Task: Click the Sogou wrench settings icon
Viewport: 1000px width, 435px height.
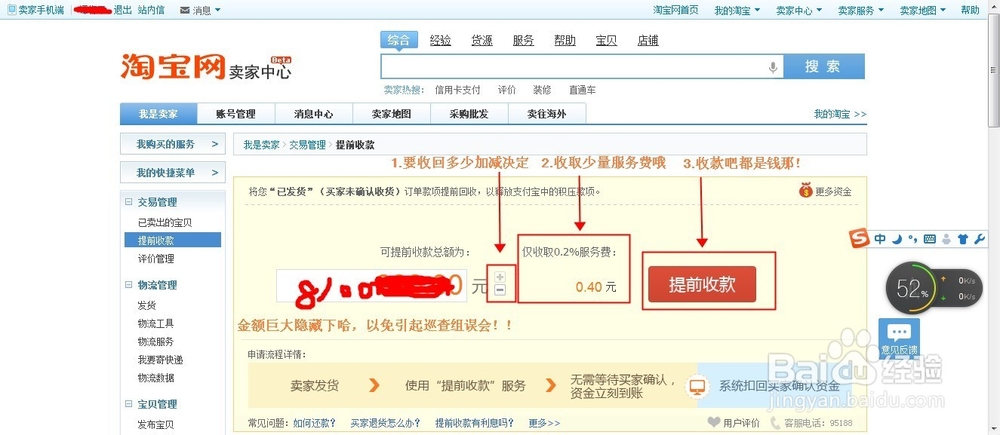Action: pos(980,239)
